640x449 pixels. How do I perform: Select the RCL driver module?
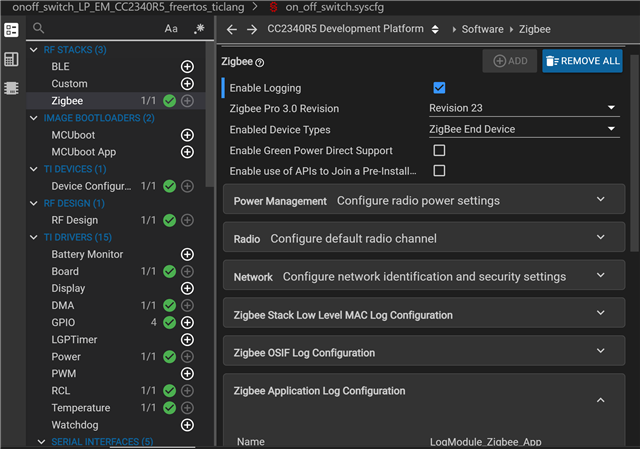point(61,391)
